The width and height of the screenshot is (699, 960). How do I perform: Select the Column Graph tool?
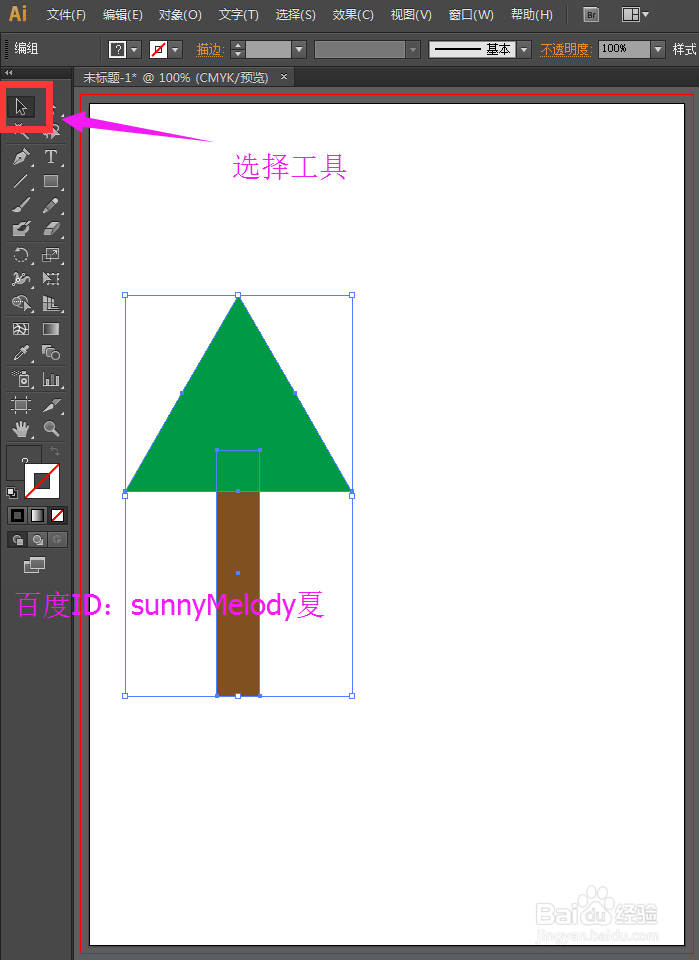point(51,379)
